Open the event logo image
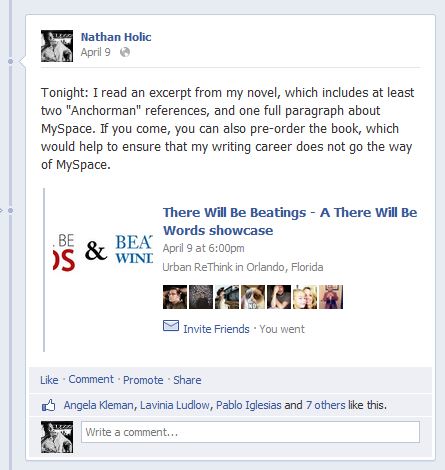 (x=103, y=253)
